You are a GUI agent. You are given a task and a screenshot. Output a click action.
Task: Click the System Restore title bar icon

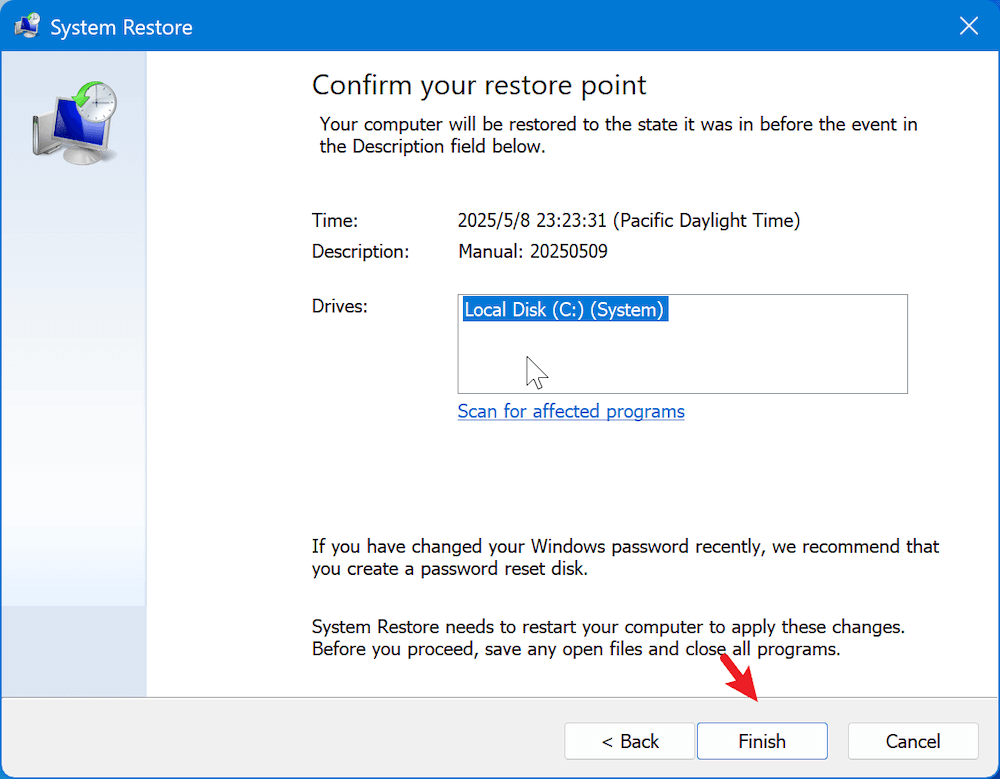pos(26,26)
